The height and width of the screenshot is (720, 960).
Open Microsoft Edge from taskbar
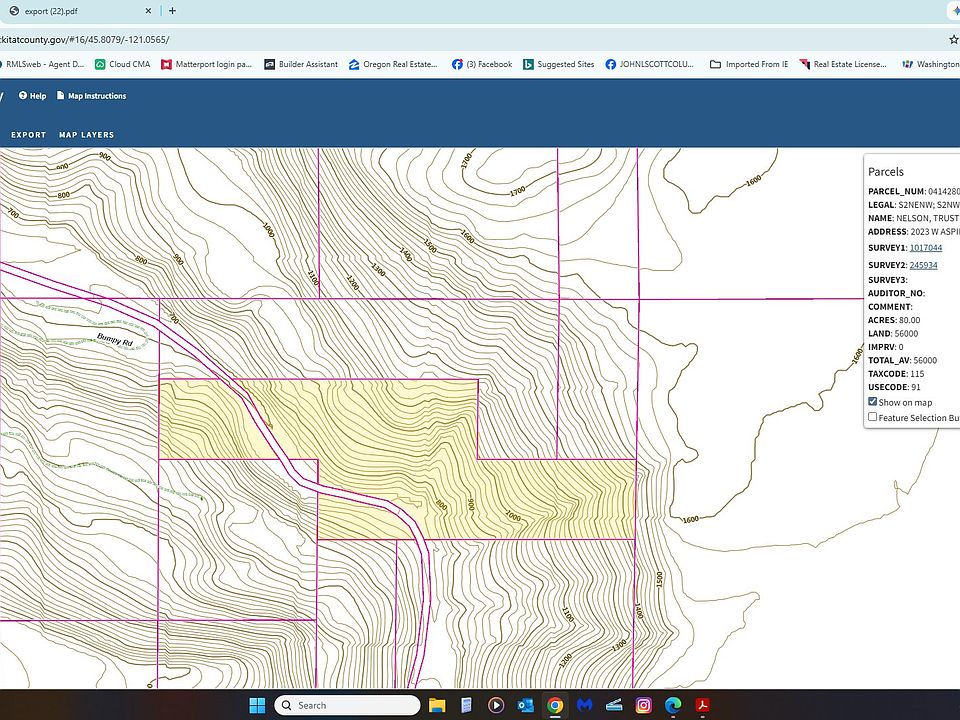click(673, 705)
